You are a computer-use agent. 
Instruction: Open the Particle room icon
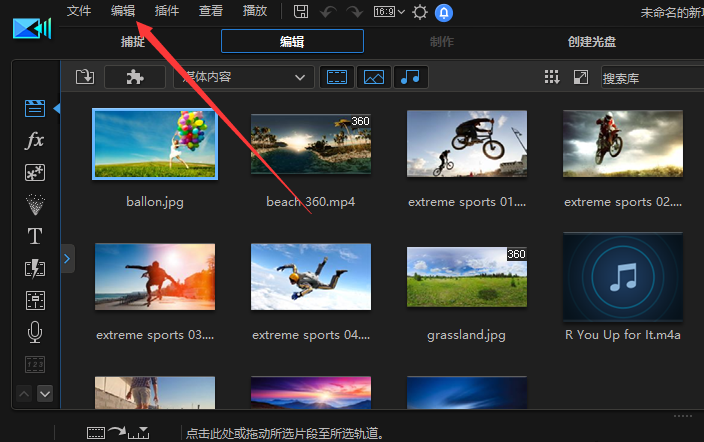point(35,204)
